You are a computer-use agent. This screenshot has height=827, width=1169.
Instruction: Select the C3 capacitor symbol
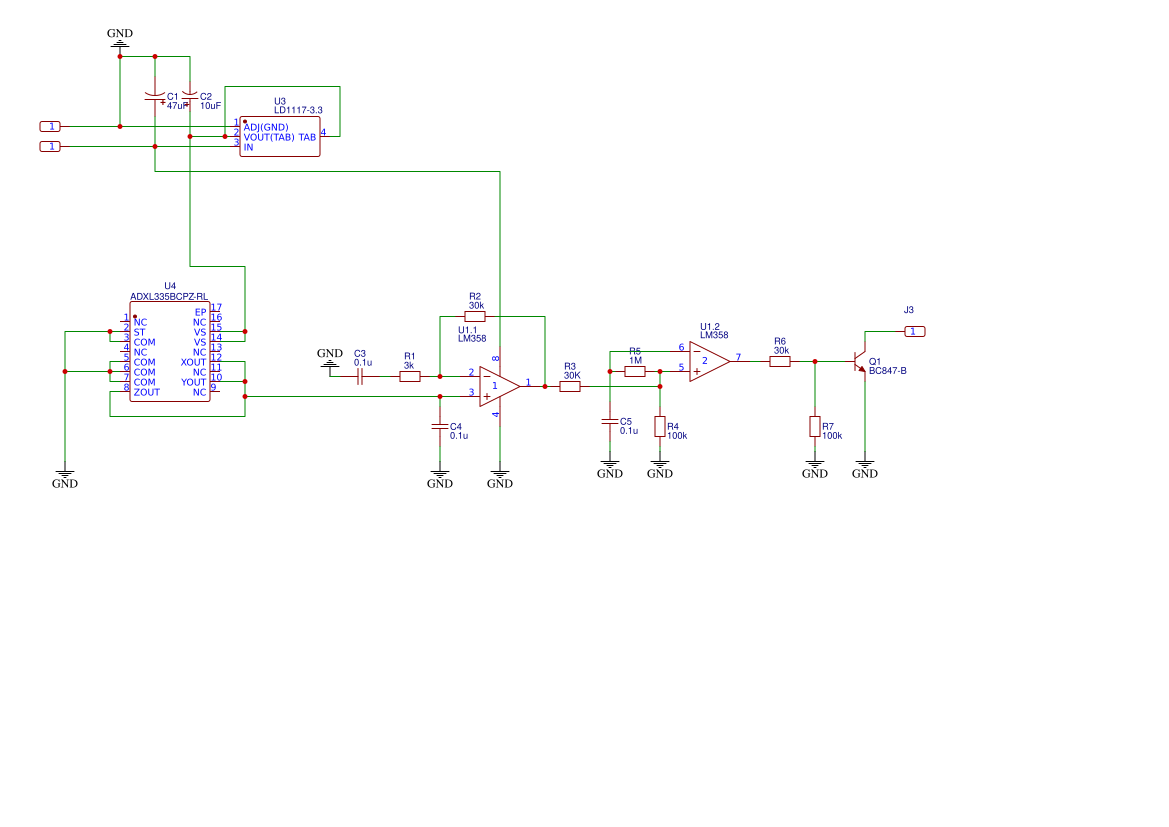[x=359, y=377]
